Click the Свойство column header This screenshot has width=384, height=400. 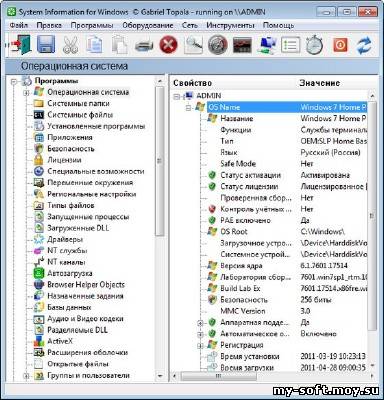[193, 83]
